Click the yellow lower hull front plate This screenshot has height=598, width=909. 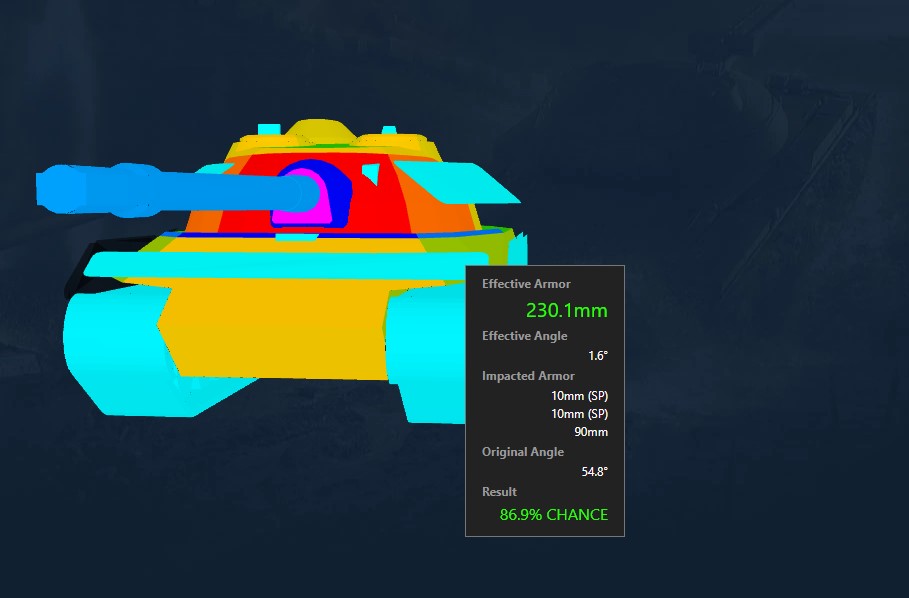click(278, 330)
